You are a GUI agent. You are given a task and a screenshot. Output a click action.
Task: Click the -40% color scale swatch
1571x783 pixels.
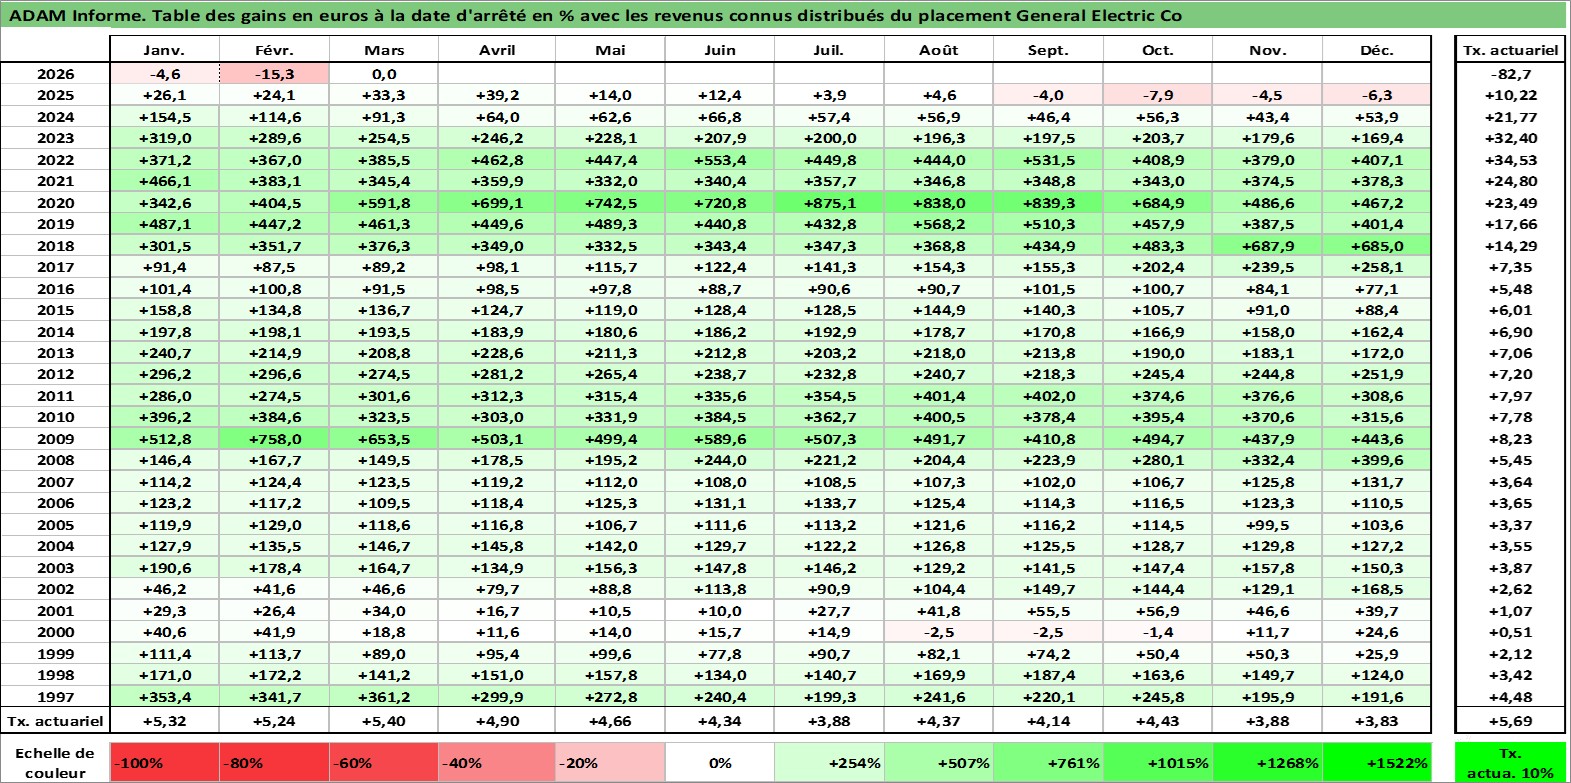tap(497, 762)
